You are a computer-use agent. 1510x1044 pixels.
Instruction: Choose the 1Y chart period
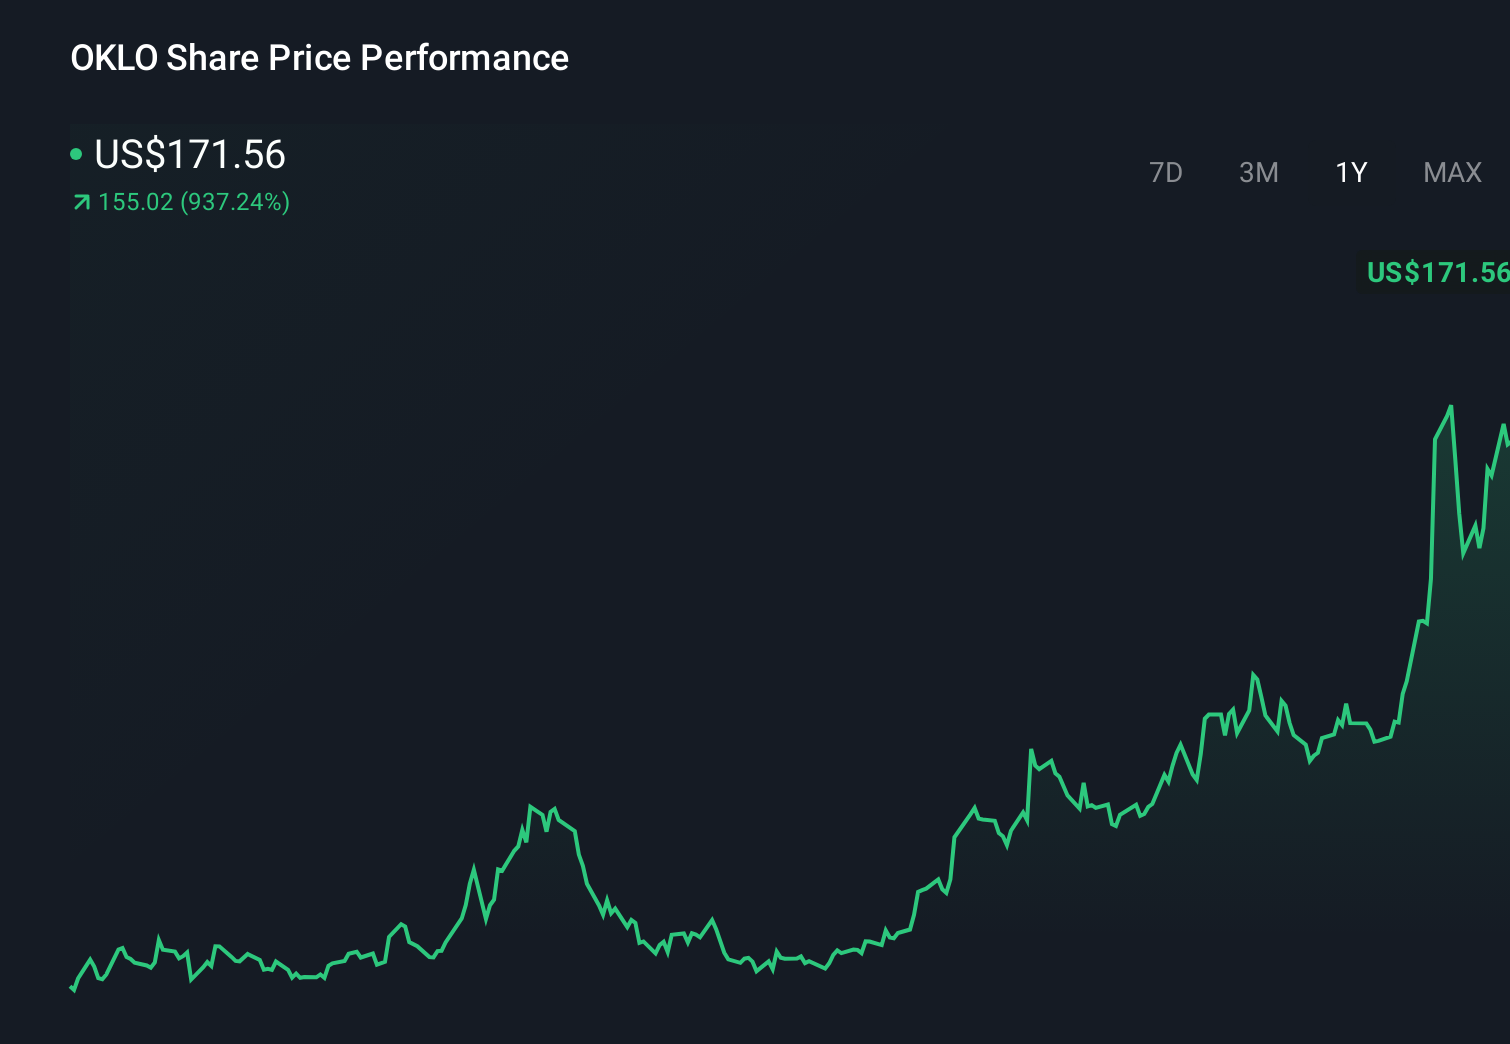[1351, 173]
